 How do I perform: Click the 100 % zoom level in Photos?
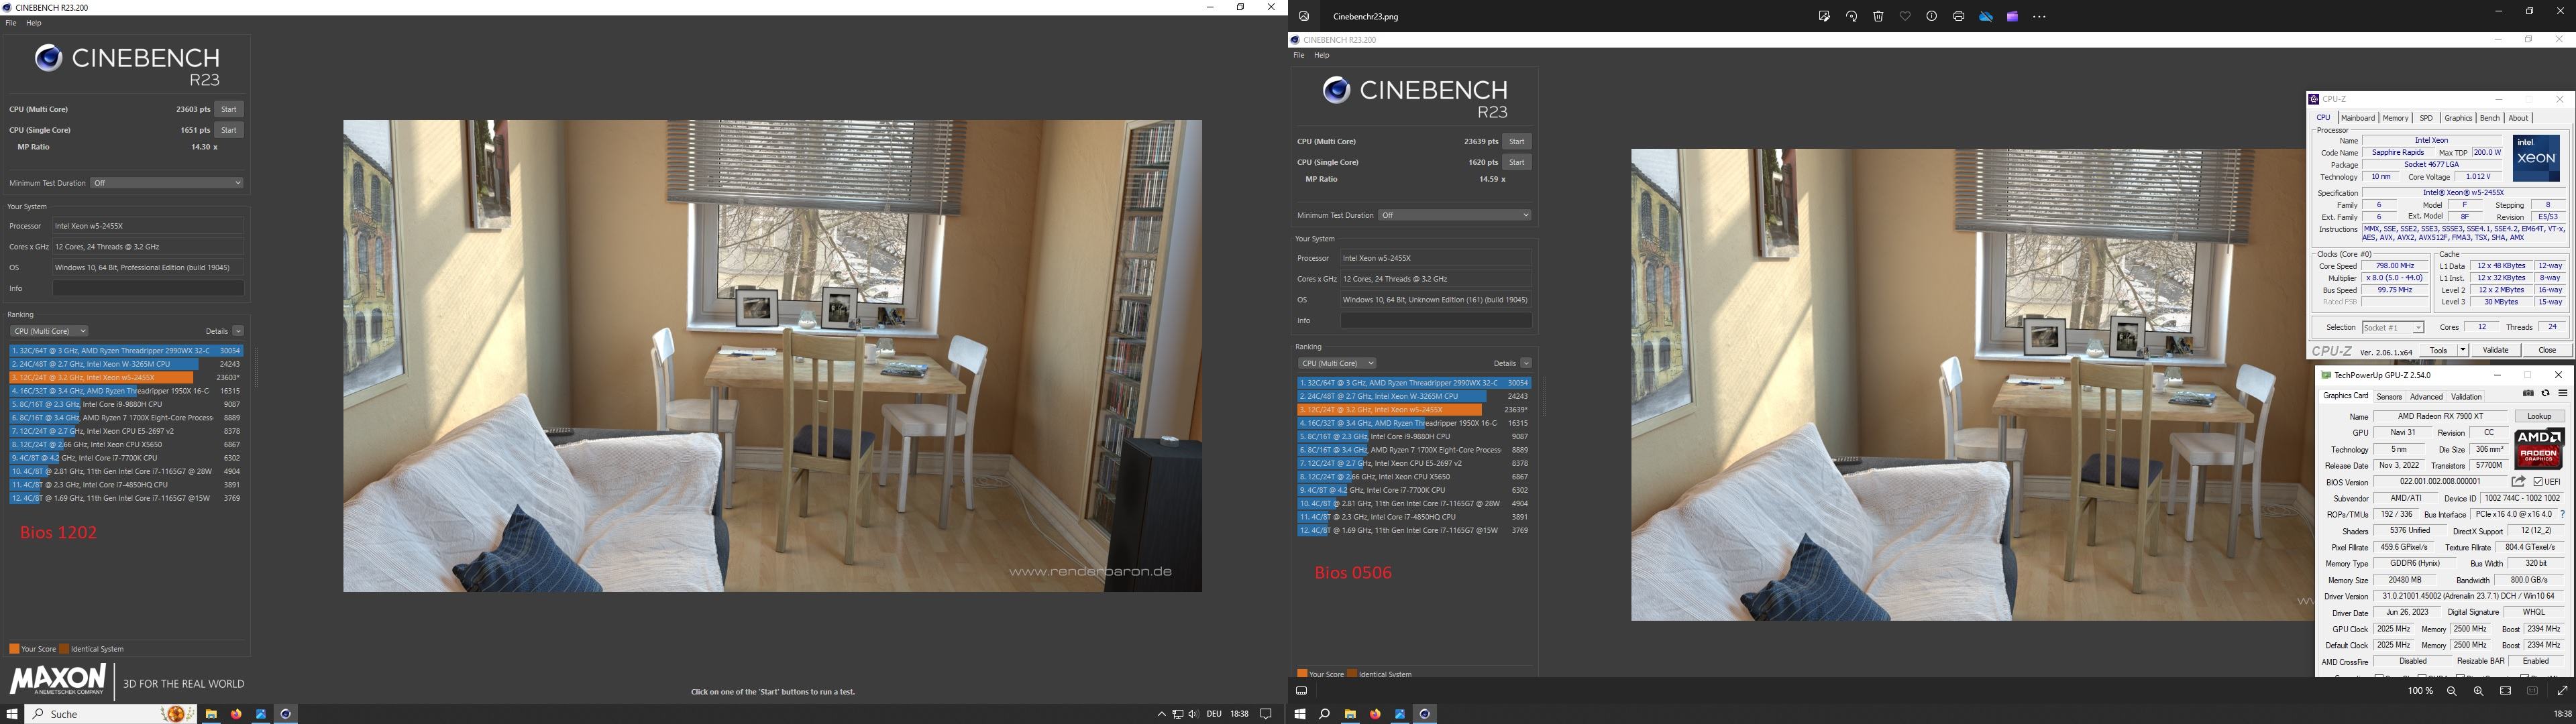point(2420,691)
